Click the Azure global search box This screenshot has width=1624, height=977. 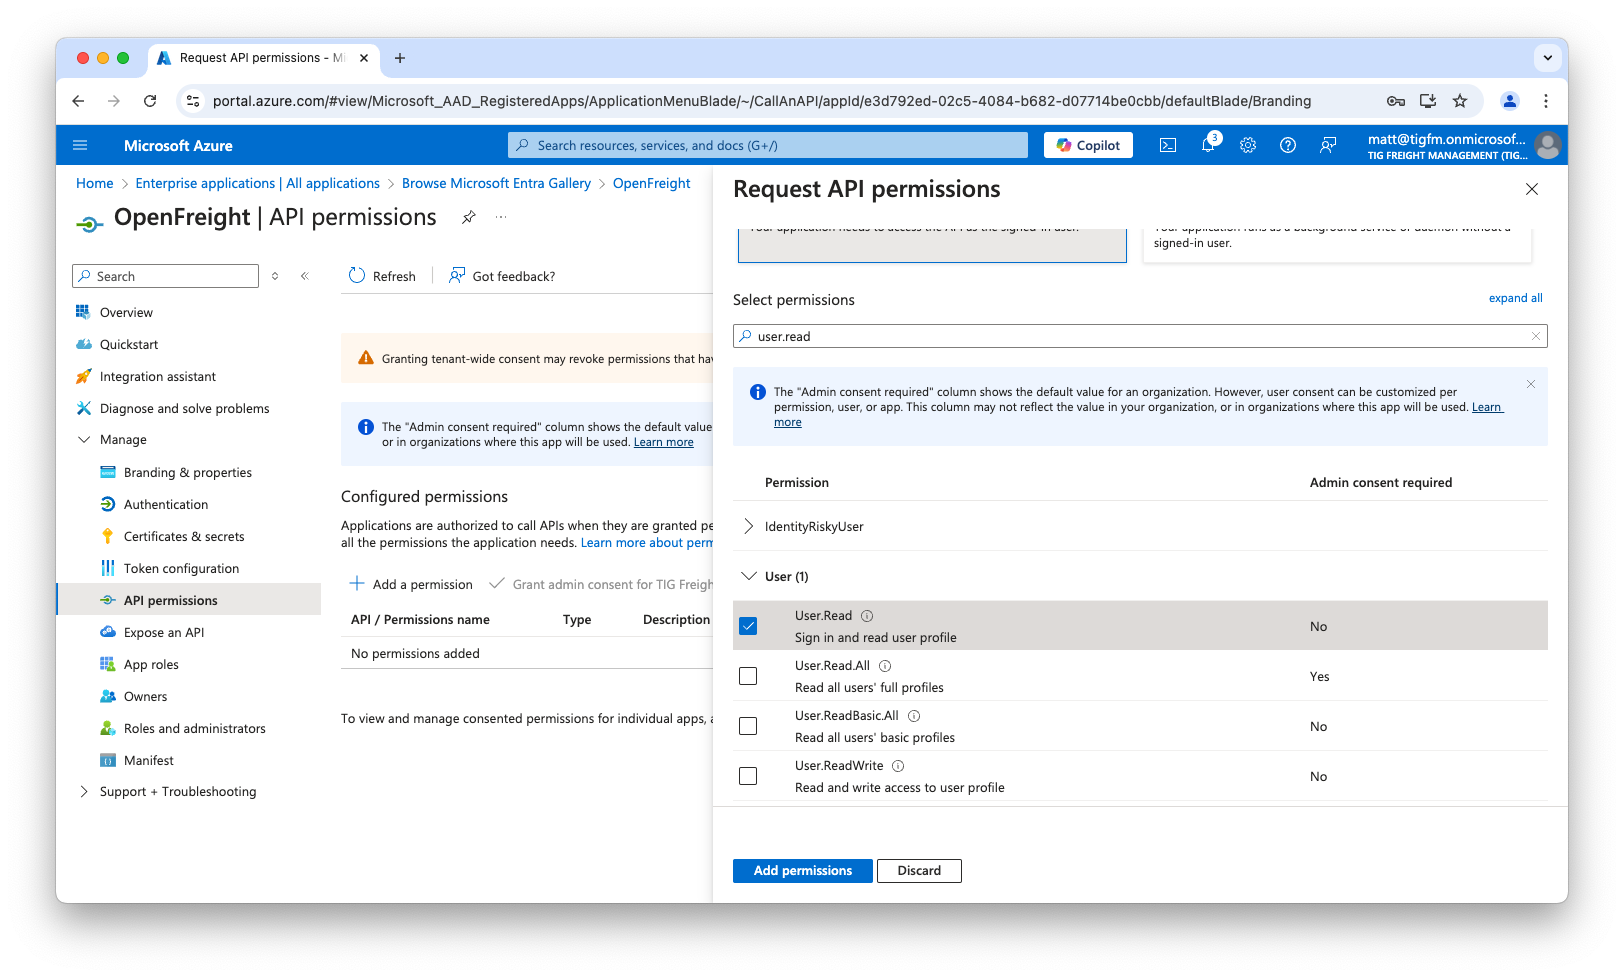point(768,145)
